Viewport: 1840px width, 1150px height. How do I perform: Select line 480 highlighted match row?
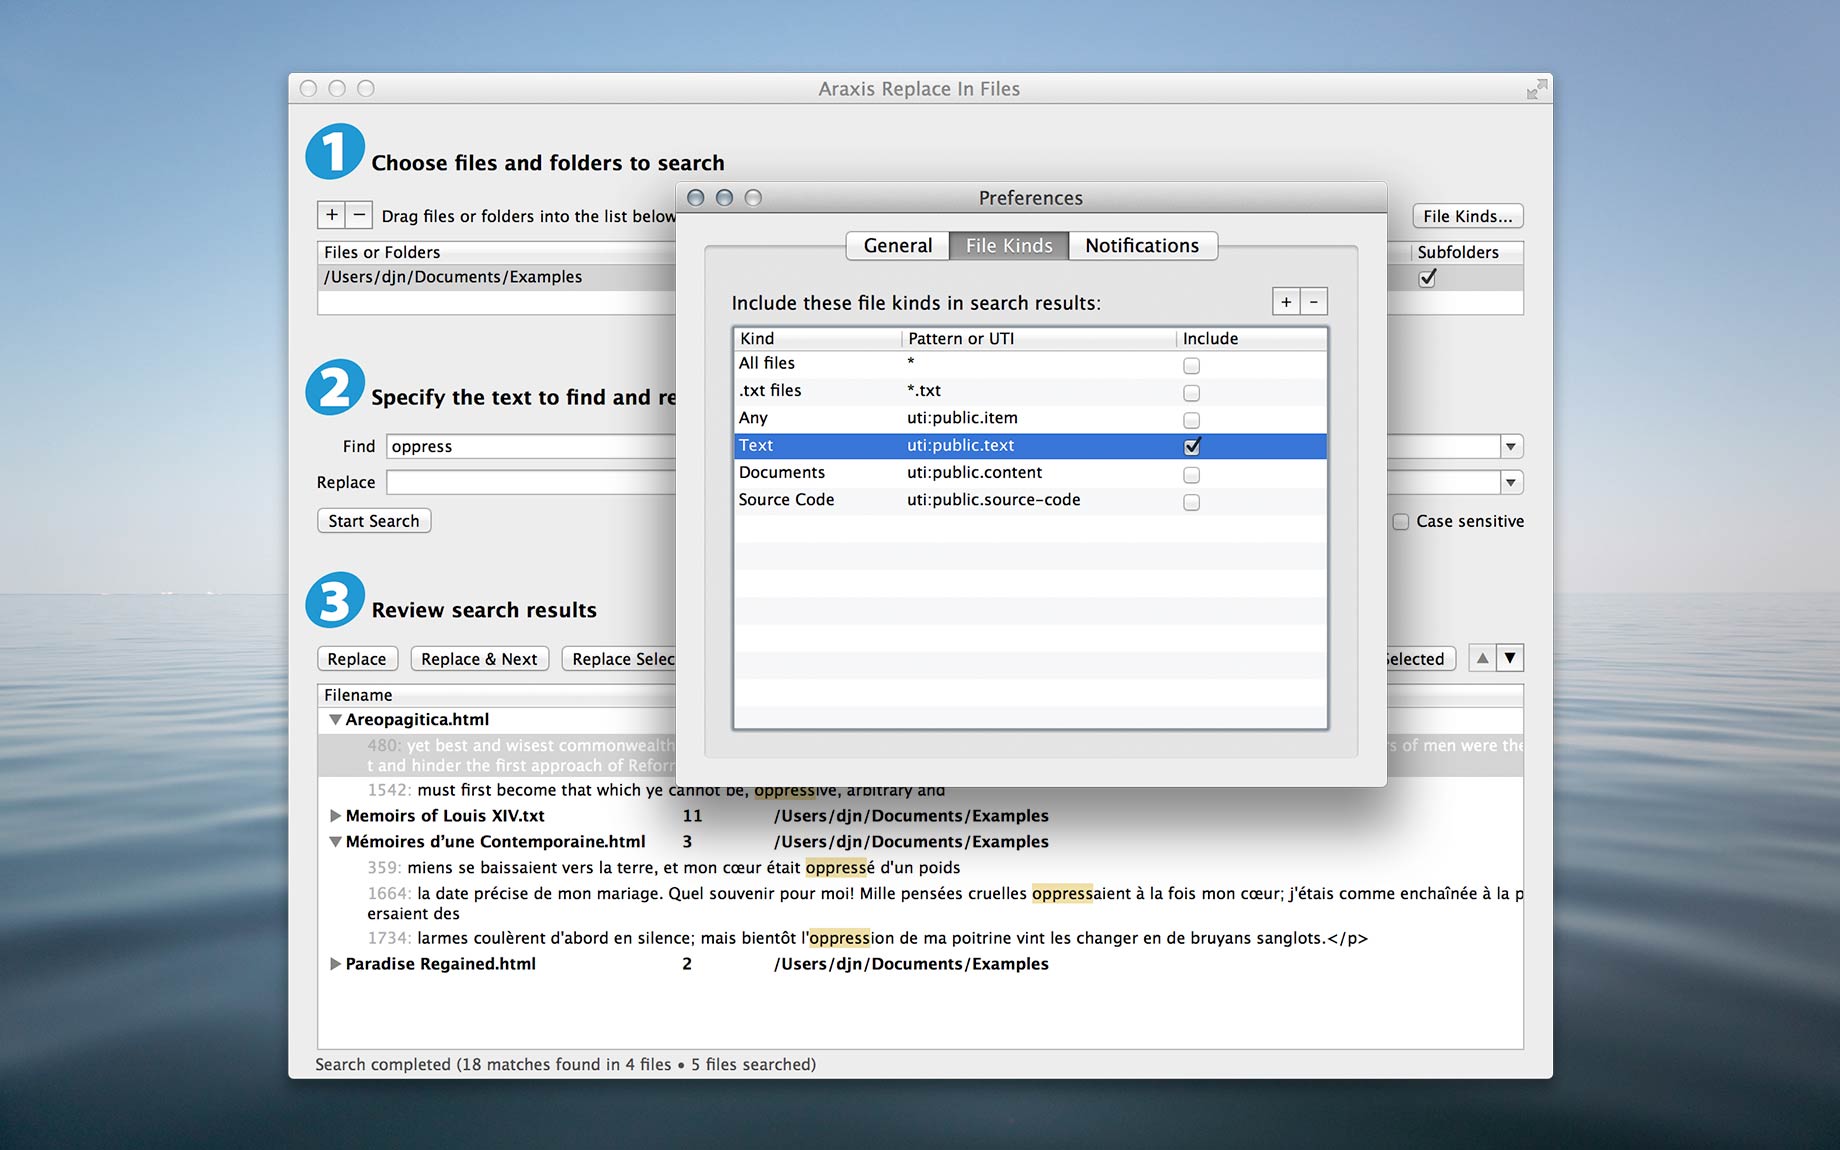(497, 755)
